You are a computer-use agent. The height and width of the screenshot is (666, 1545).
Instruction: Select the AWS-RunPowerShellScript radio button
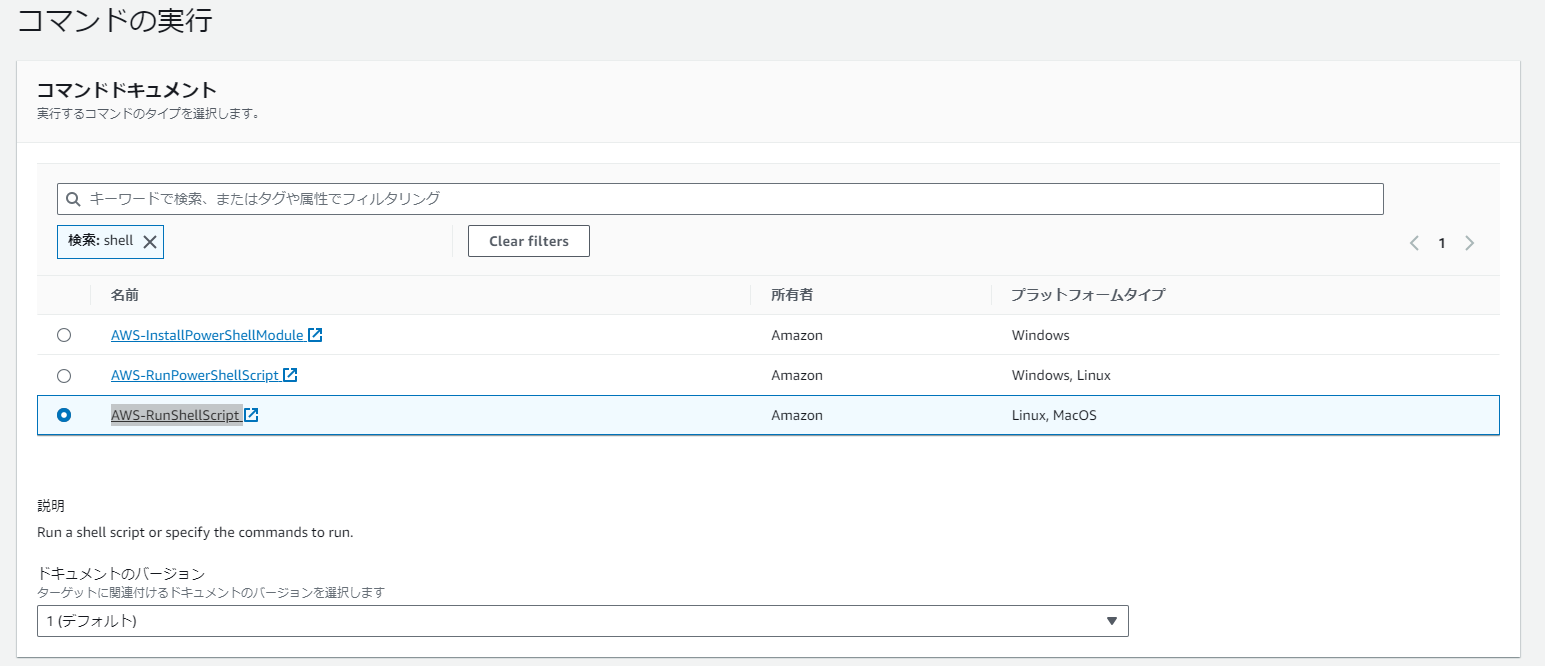tap(64, 375)
